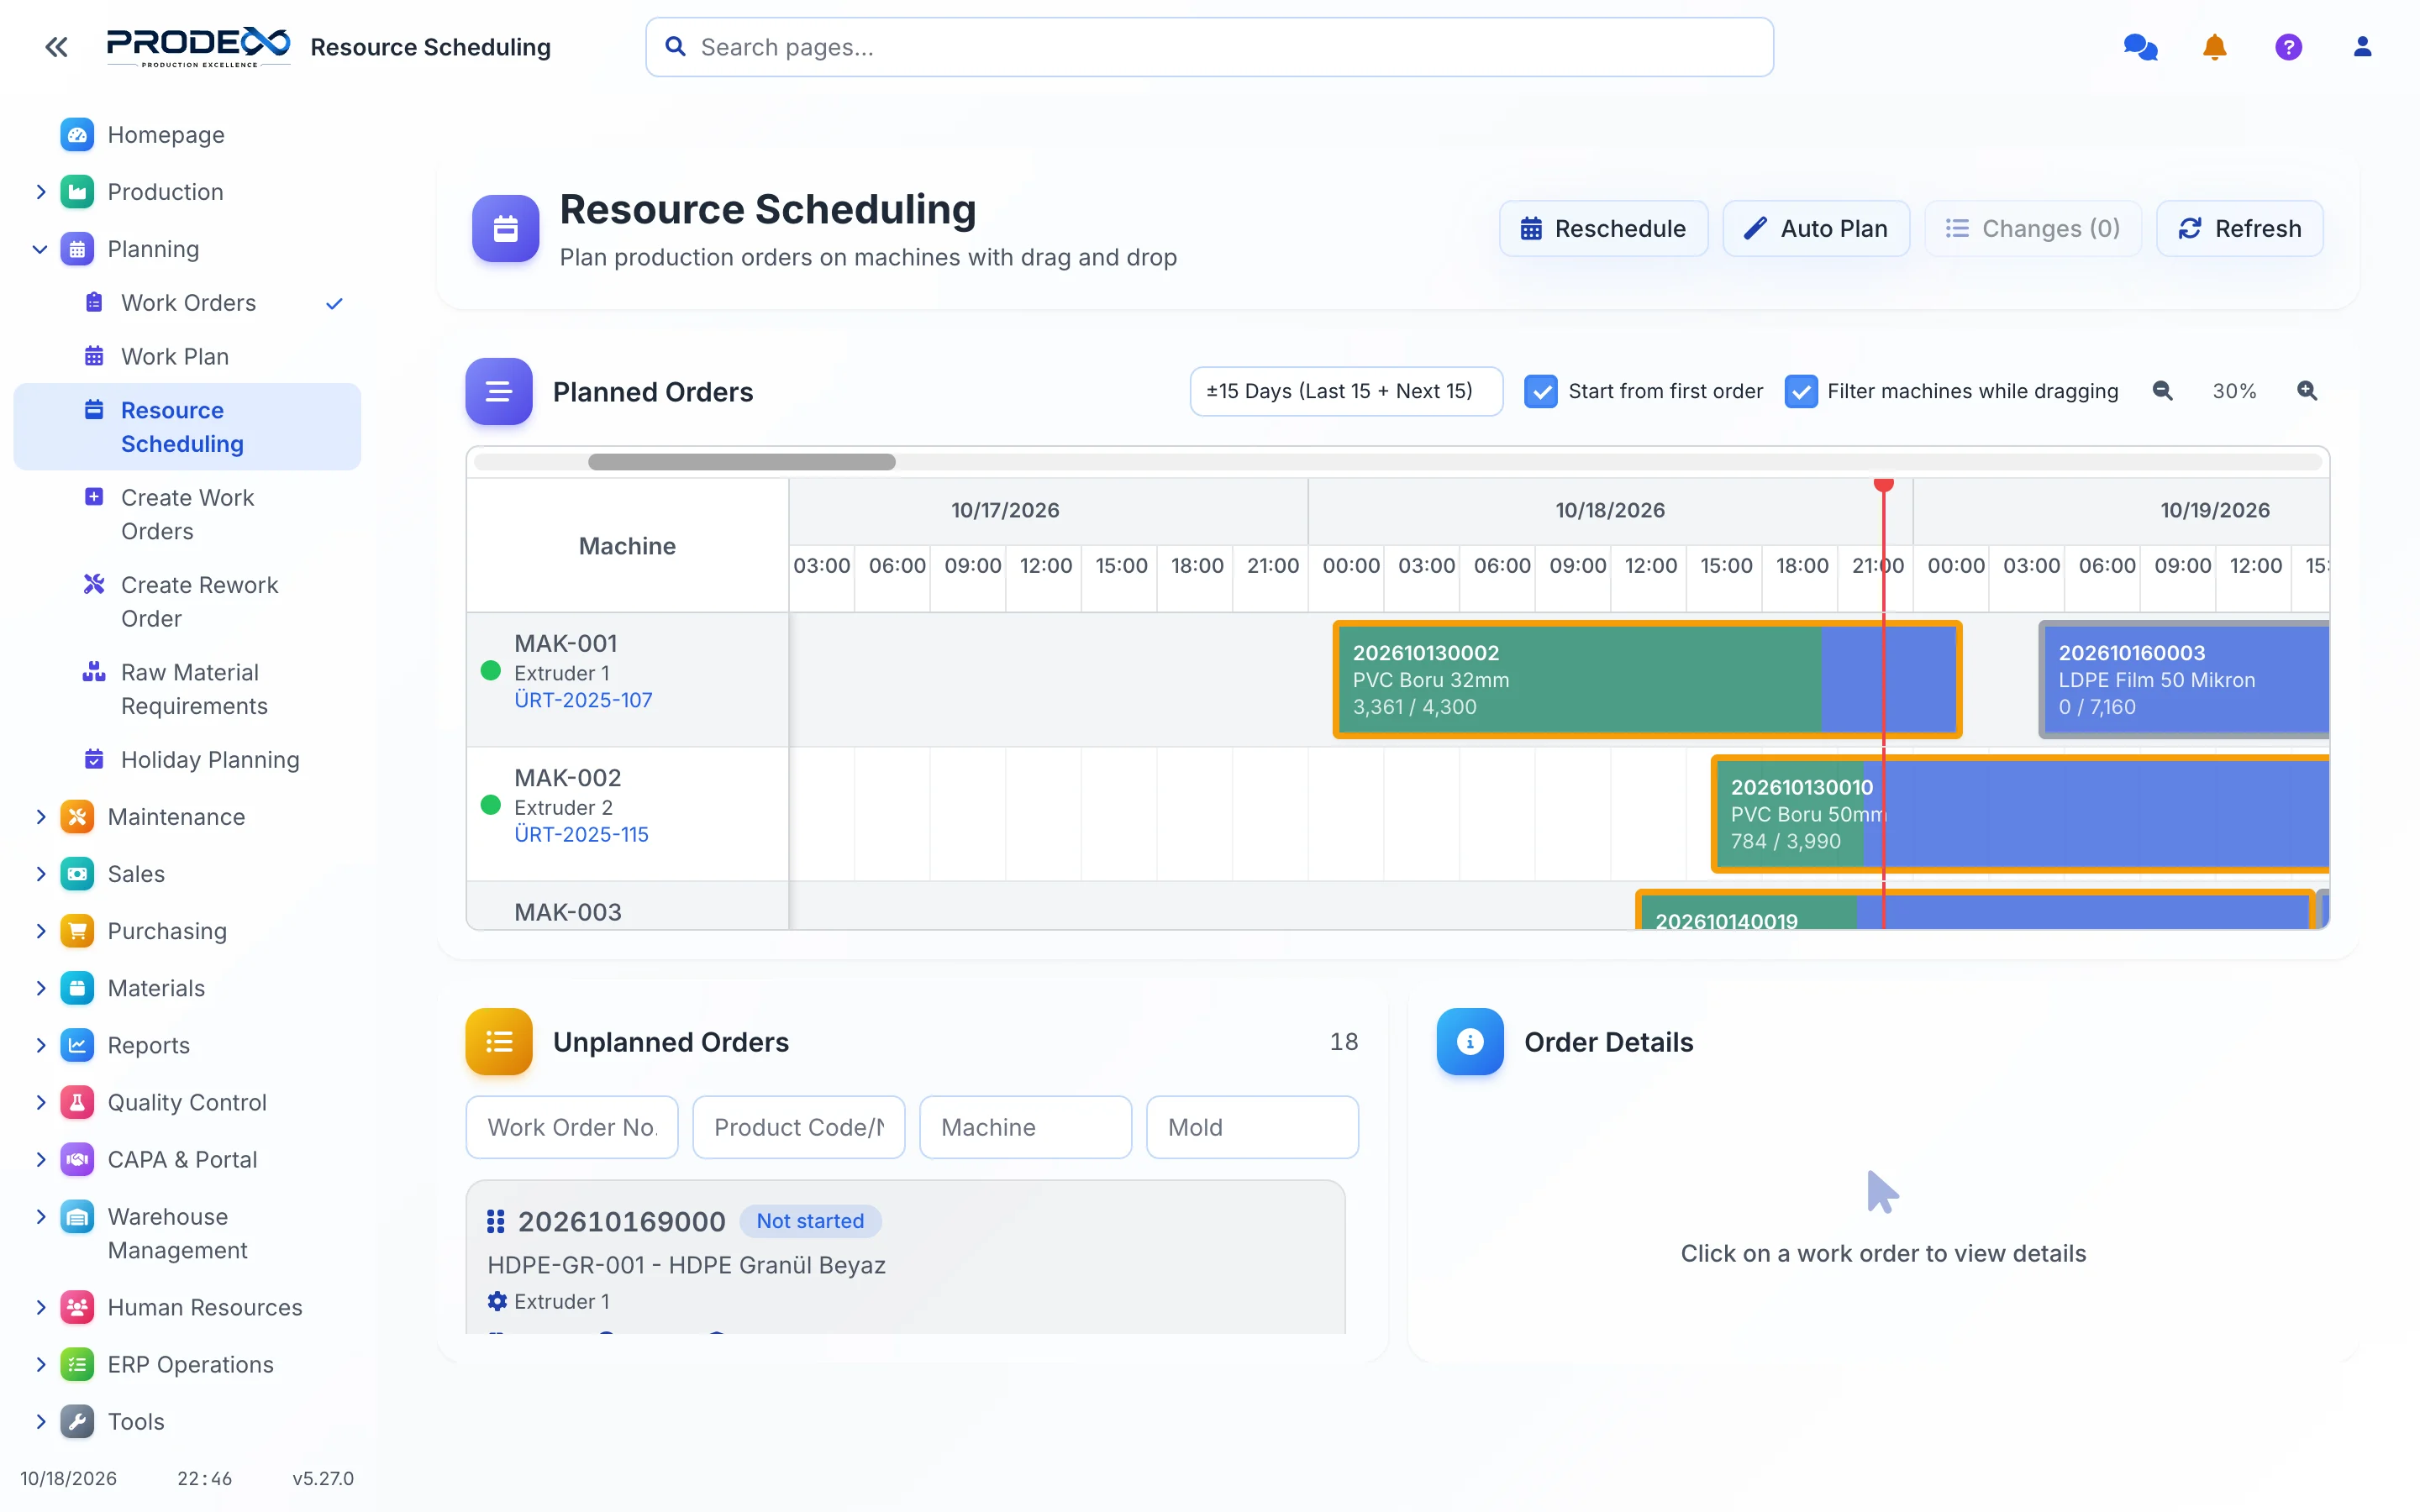Select order bar 202610130002 PVC Boru 32mm

coord(1647,680)
